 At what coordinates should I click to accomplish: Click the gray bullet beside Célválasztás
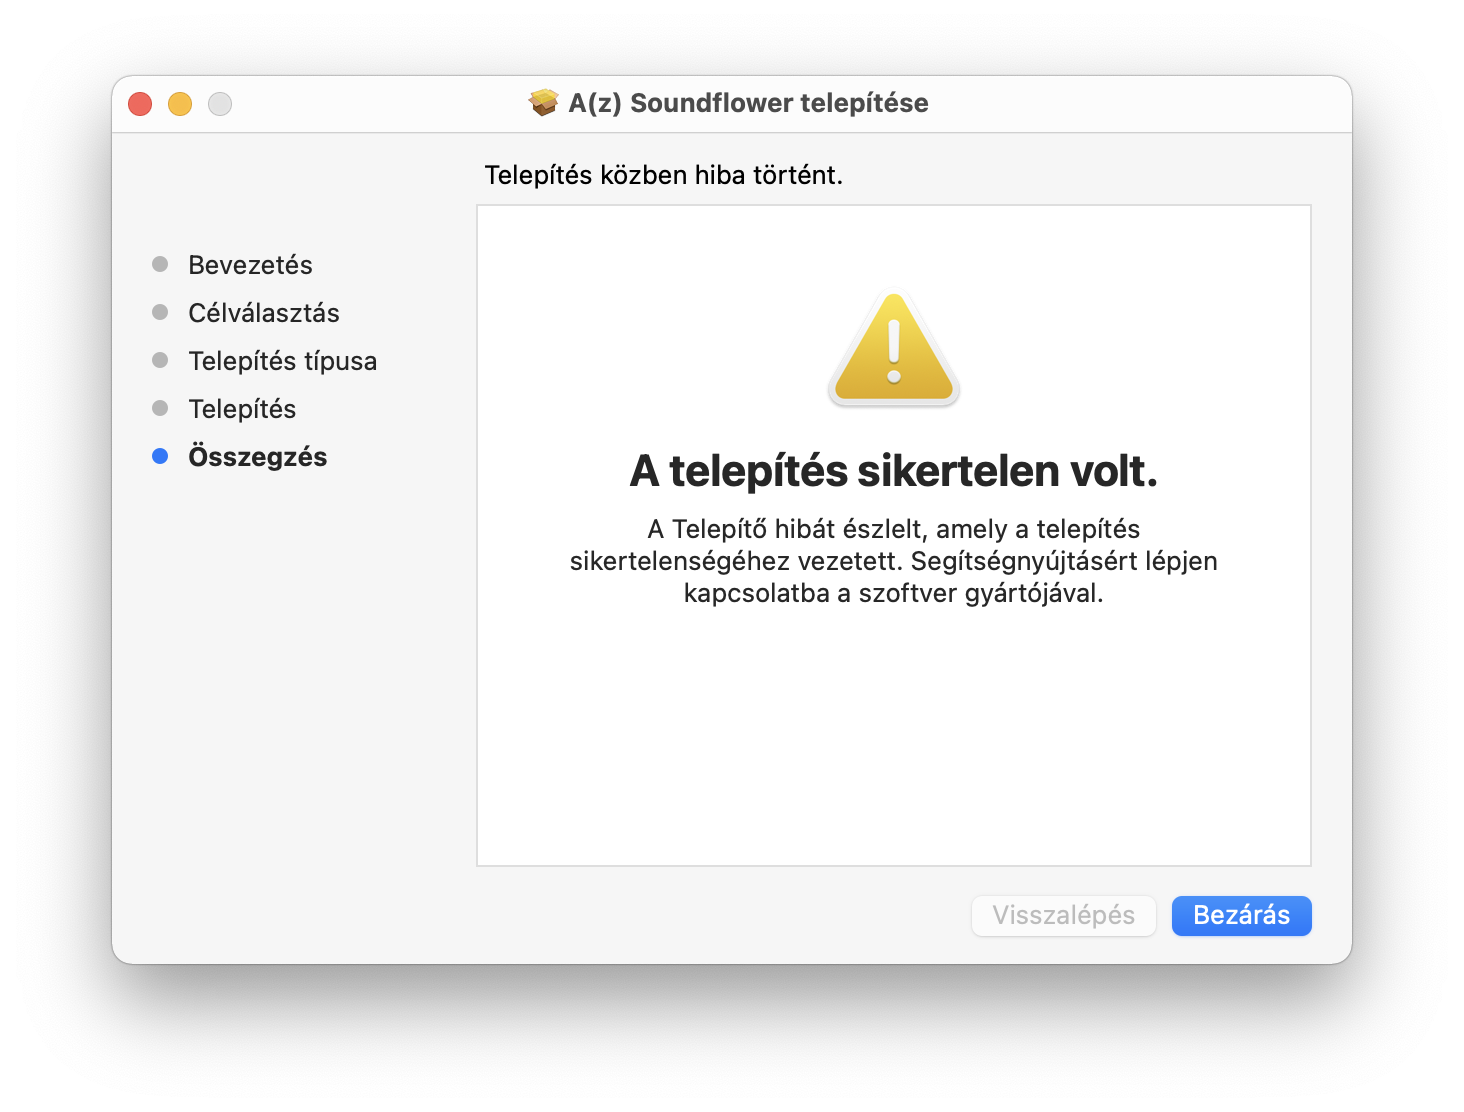[x=160, y=312]
